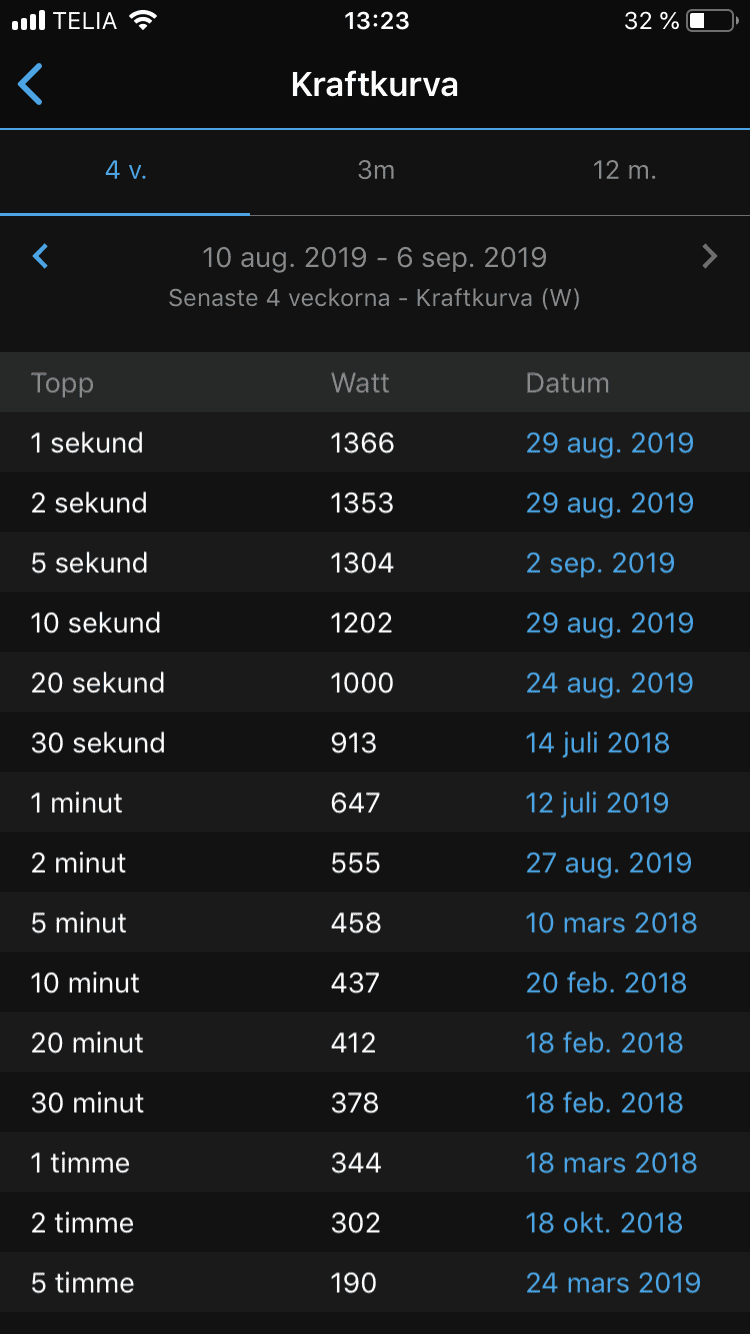Tap the back arrow in header
The width and height of the screenshot is (750, 1334).
31,85
